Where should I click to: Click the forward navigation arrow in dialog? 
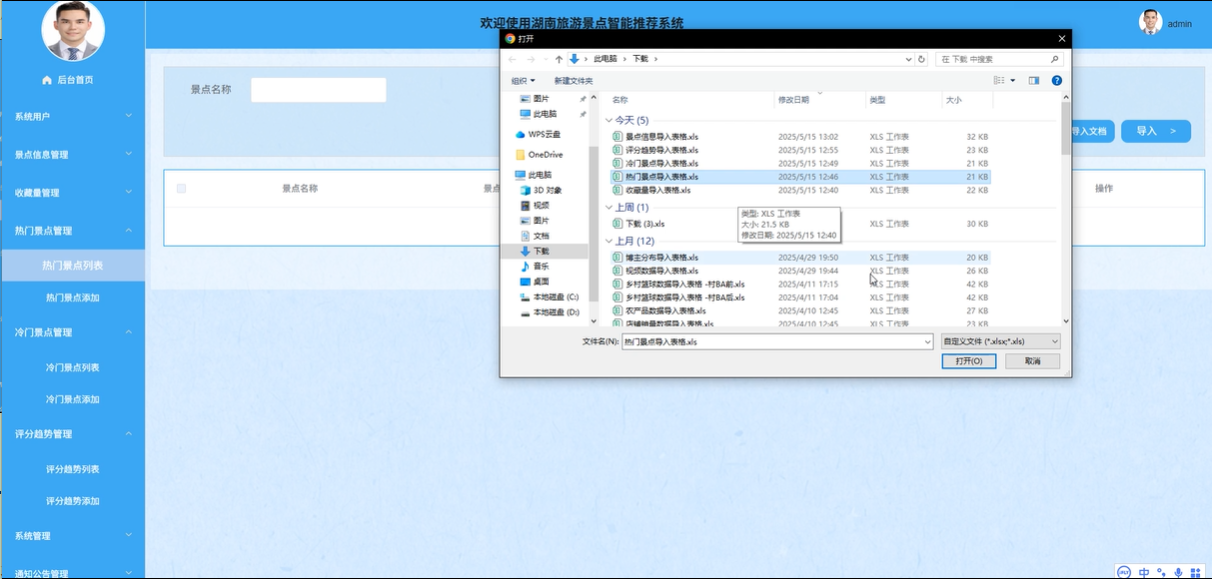click(531, 59)
